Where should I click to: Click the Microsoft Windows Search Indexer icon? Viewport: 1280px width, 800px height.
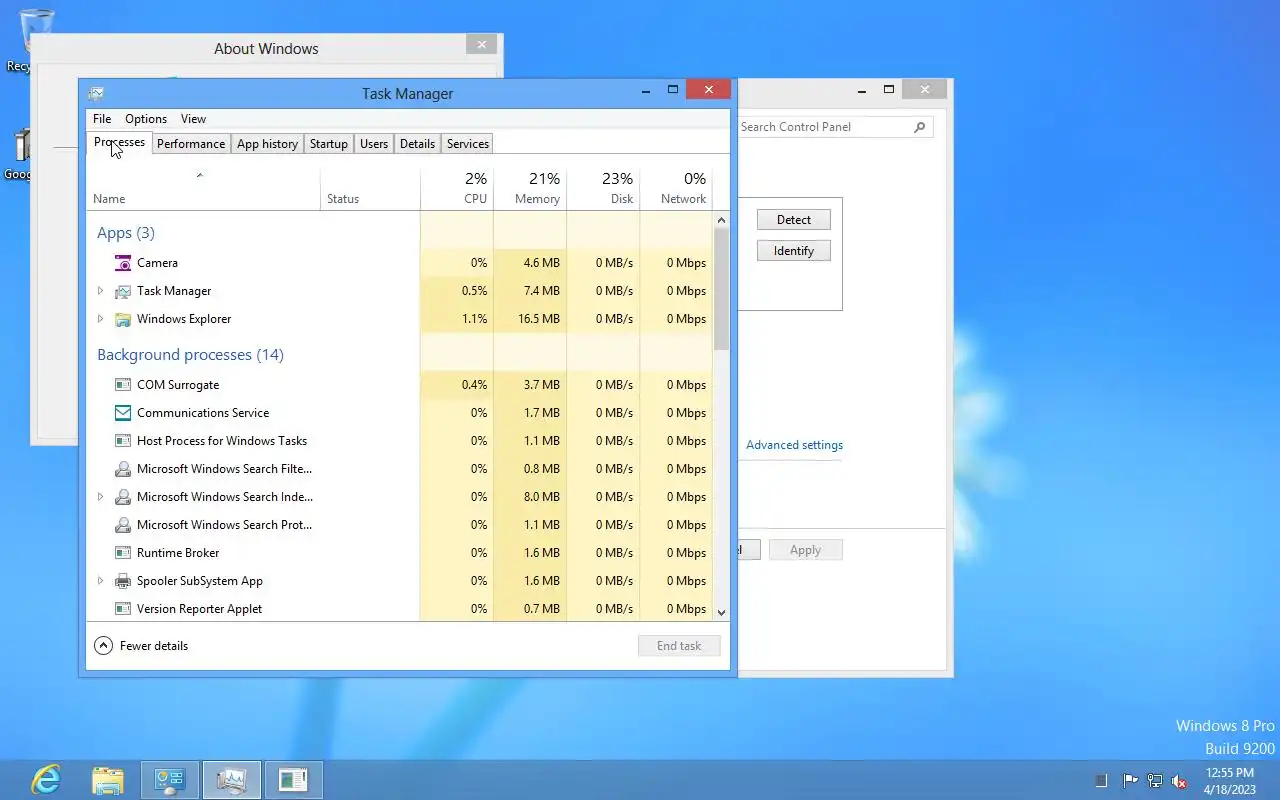[122, 497]
